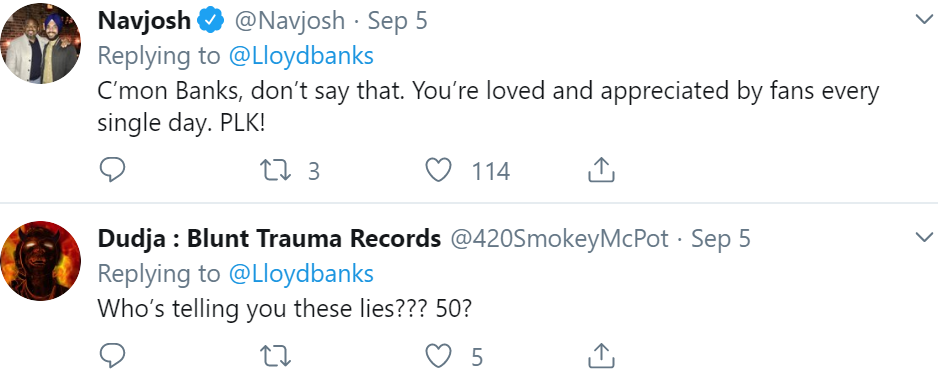Open @Lloydbanks link in Dudja's reply
Image resolution: width=938 pixels, height=371 pixels.
301,273
